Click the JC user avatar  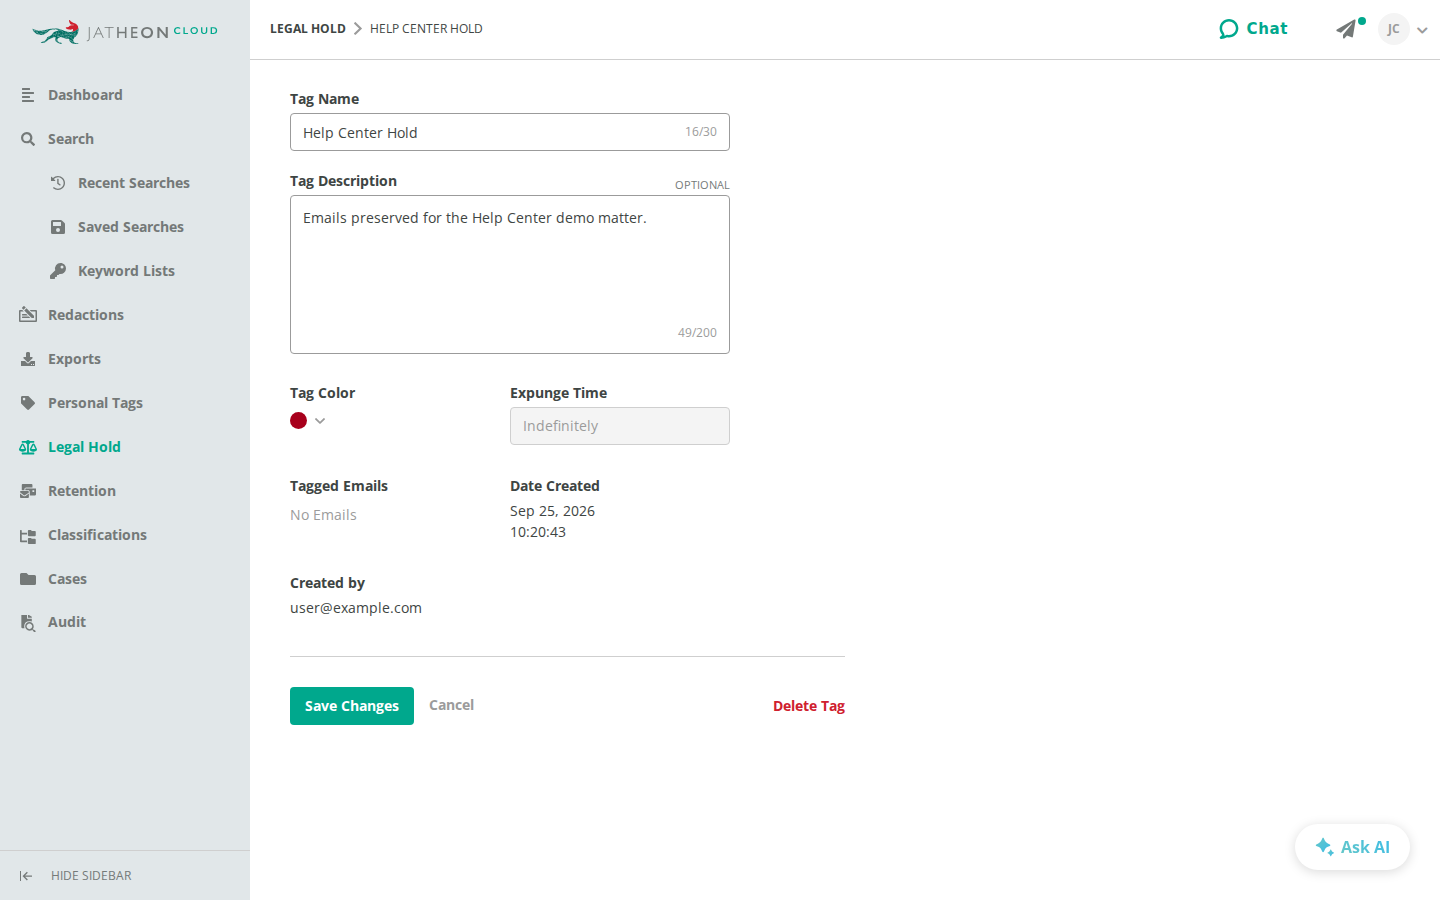tap(1393, 29)
